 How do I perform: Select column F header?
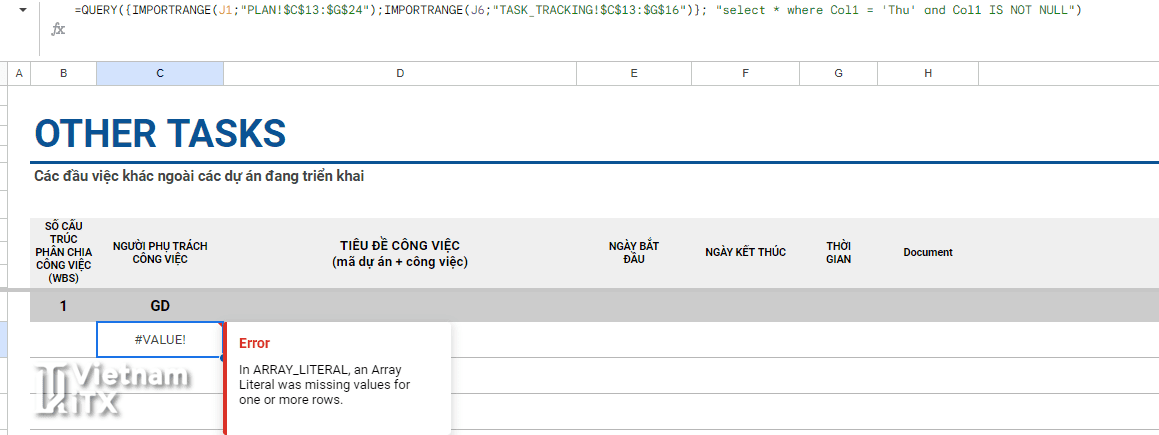745,74
